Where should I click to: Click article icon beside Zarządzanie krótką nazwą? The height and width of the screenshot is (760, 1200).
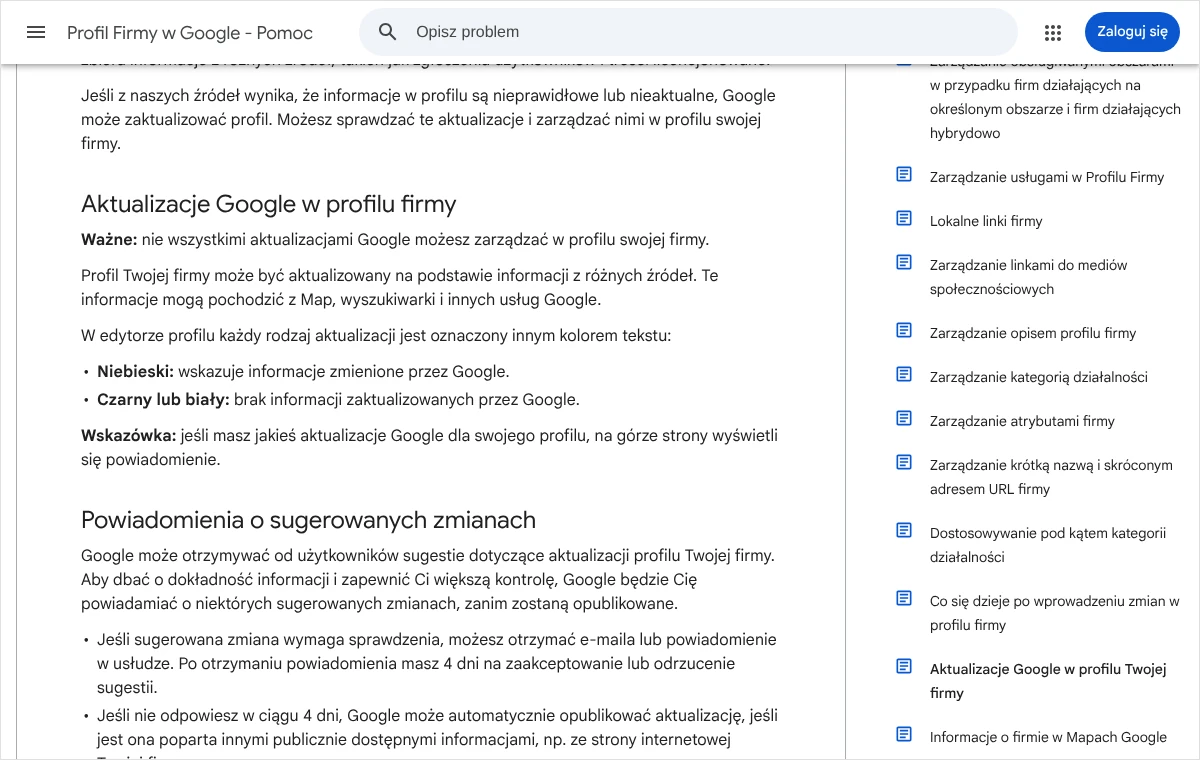point(904,462)
